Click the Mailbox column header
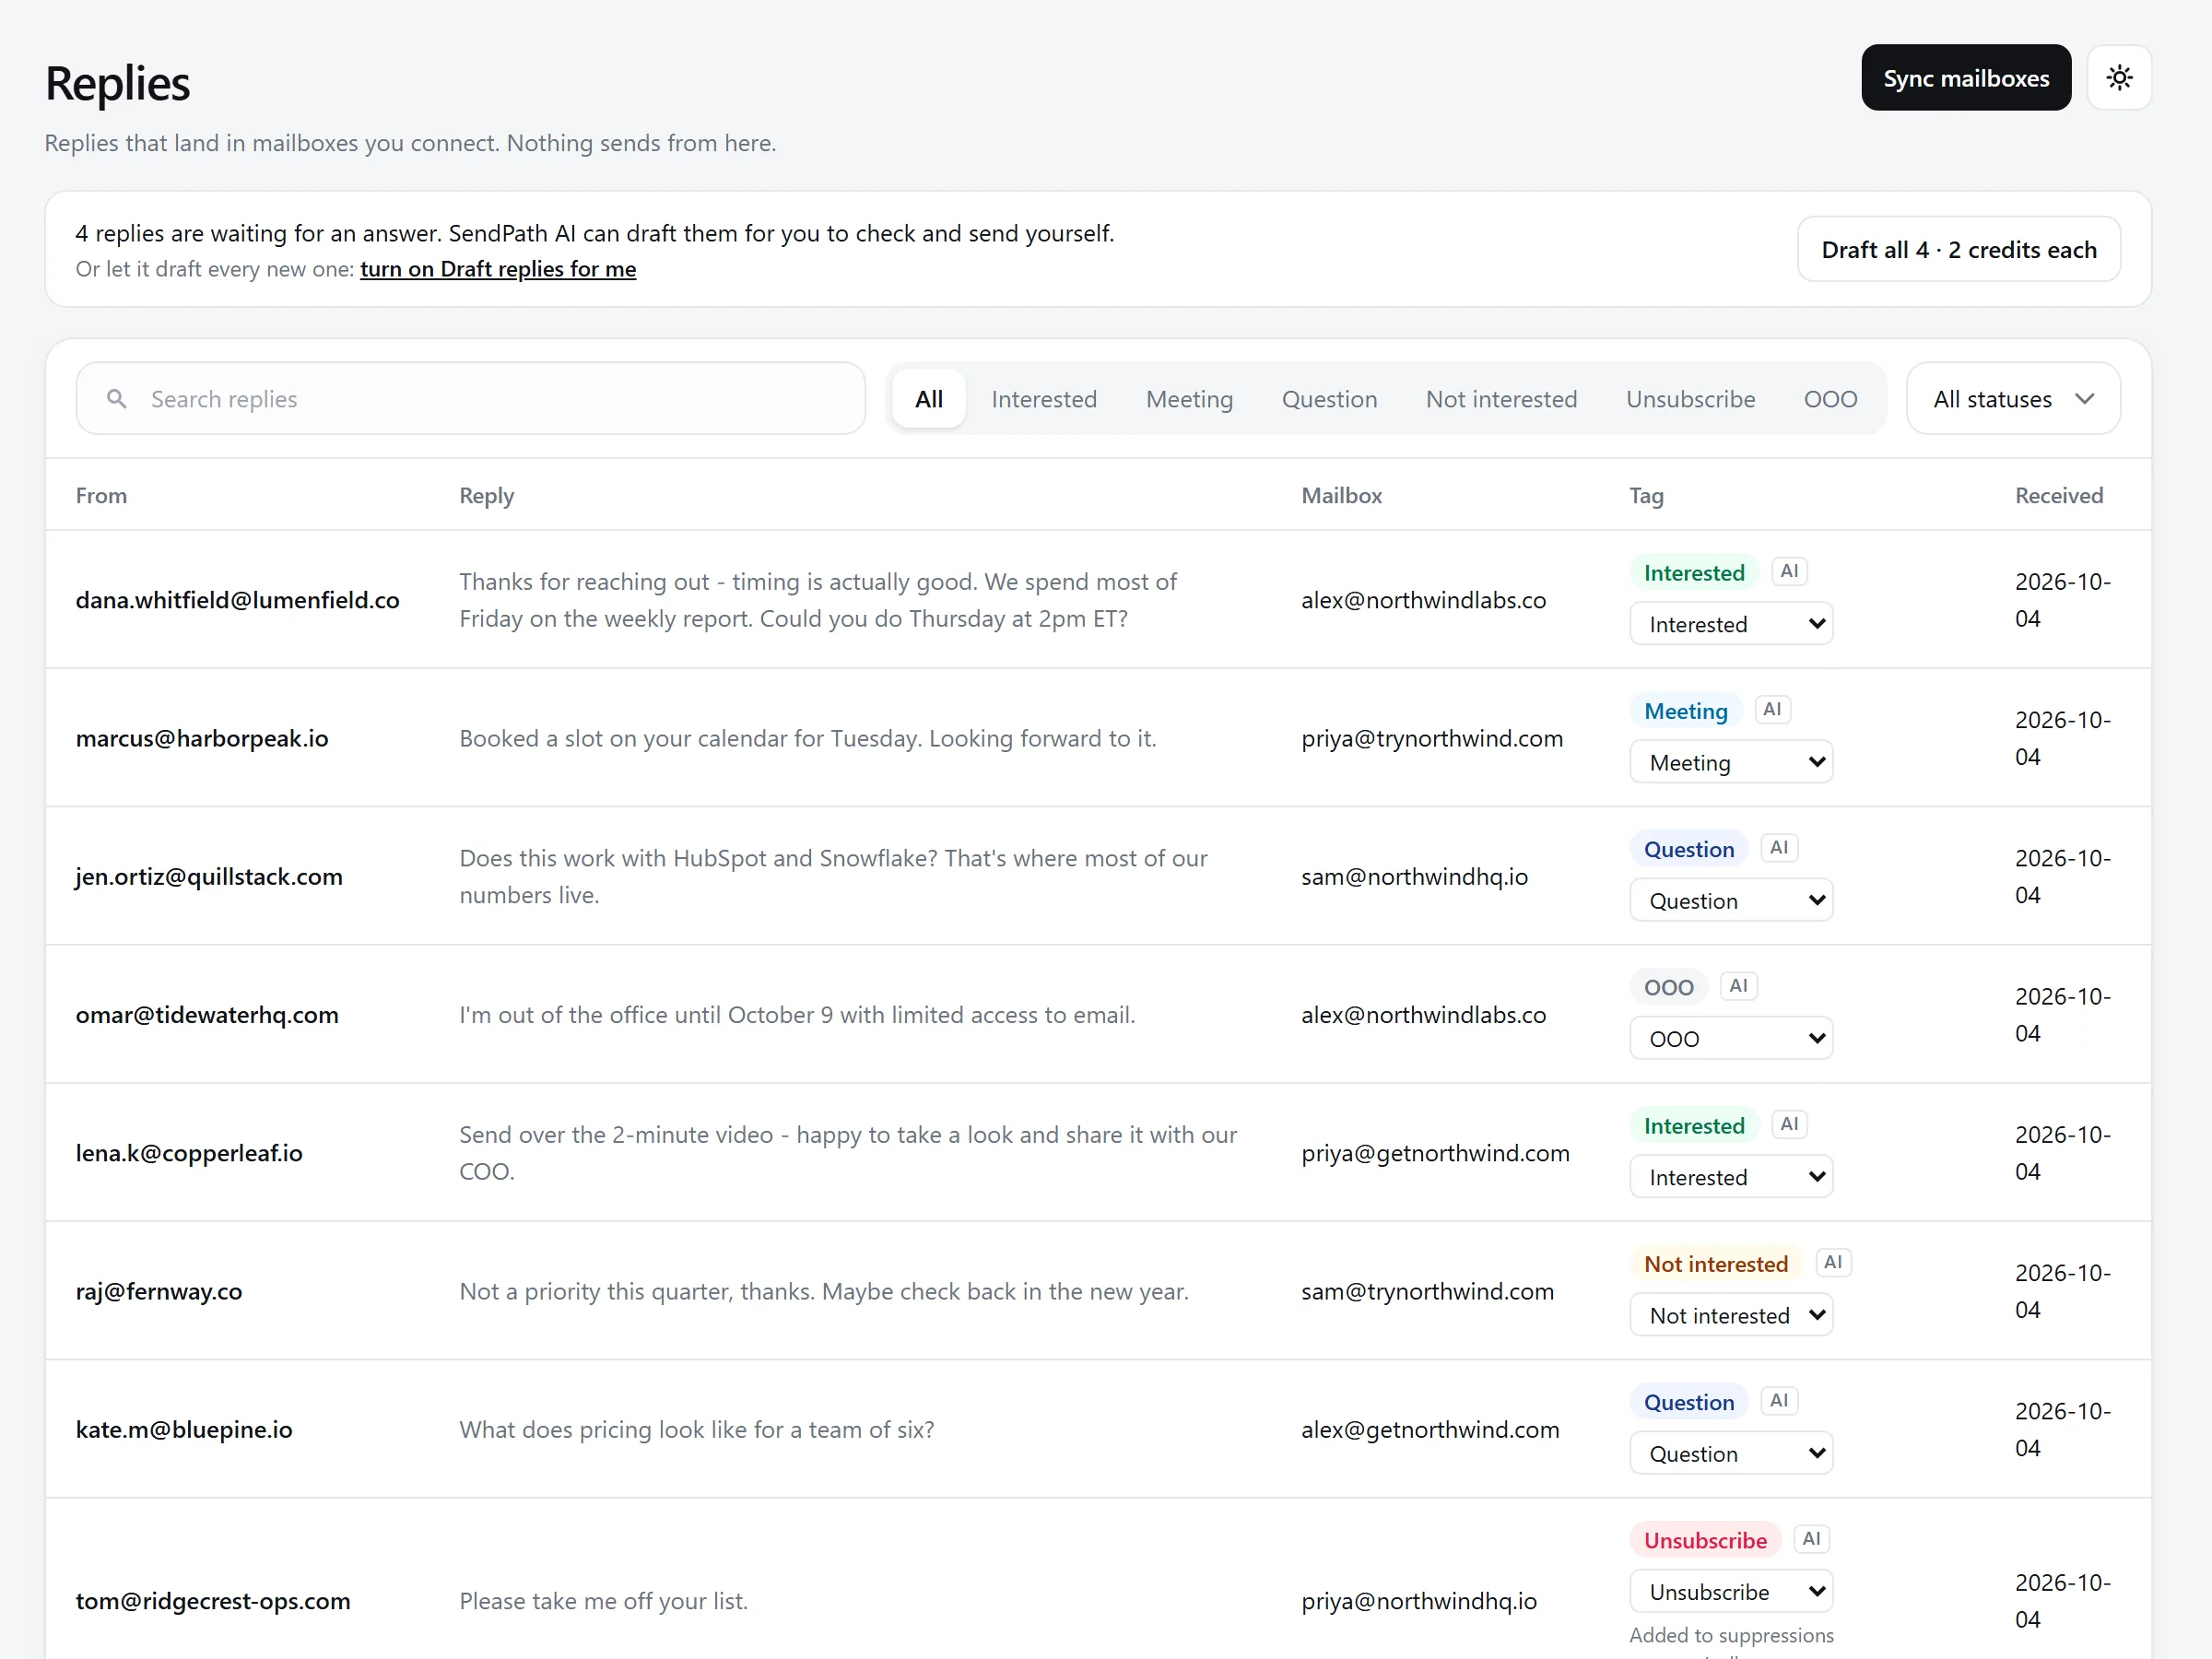The height and width of the screenshot is (1659, 2212). coord(1341,495)
